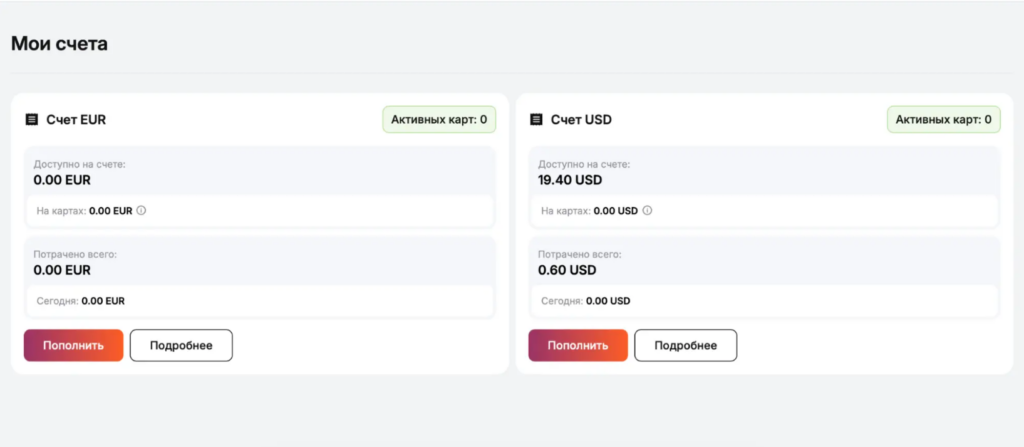Click the USD account receipt icon

536,120
